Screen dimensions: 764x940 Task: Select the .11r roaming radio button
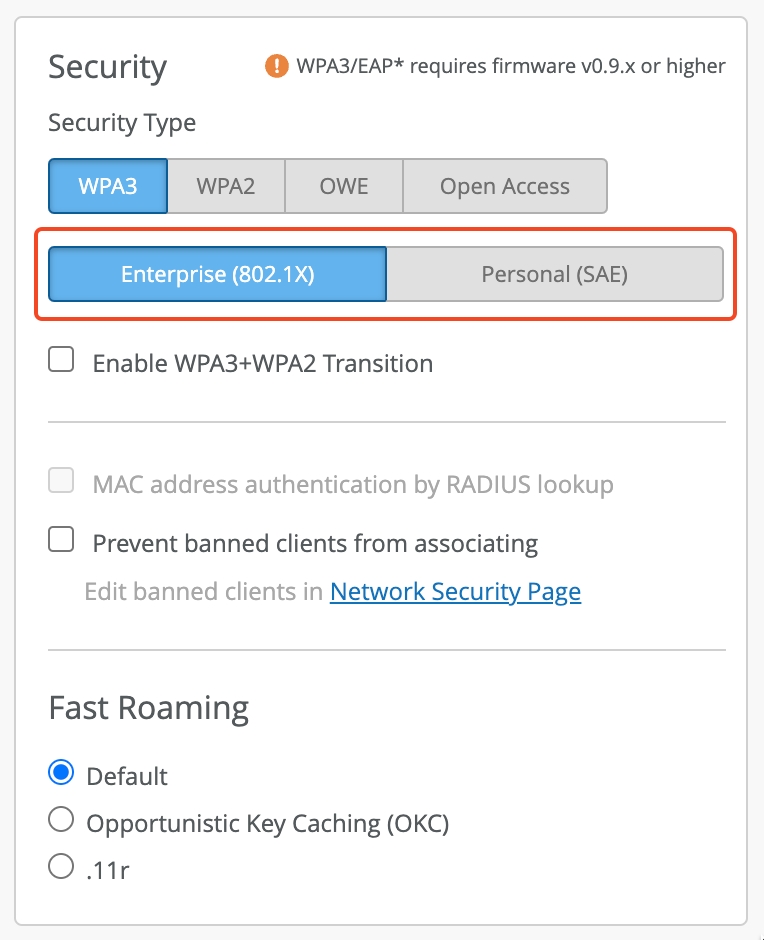pyautogui.click(x=61, y=867)
